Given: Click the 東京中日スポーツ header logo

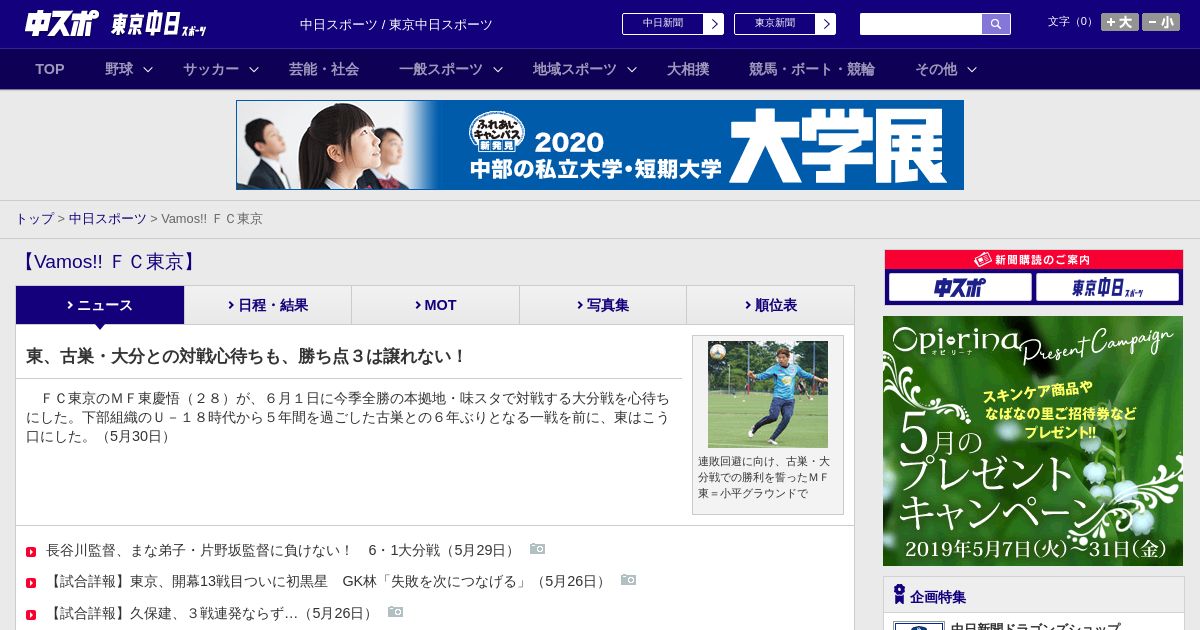Looking at the screenshot, I should (159, 24).
